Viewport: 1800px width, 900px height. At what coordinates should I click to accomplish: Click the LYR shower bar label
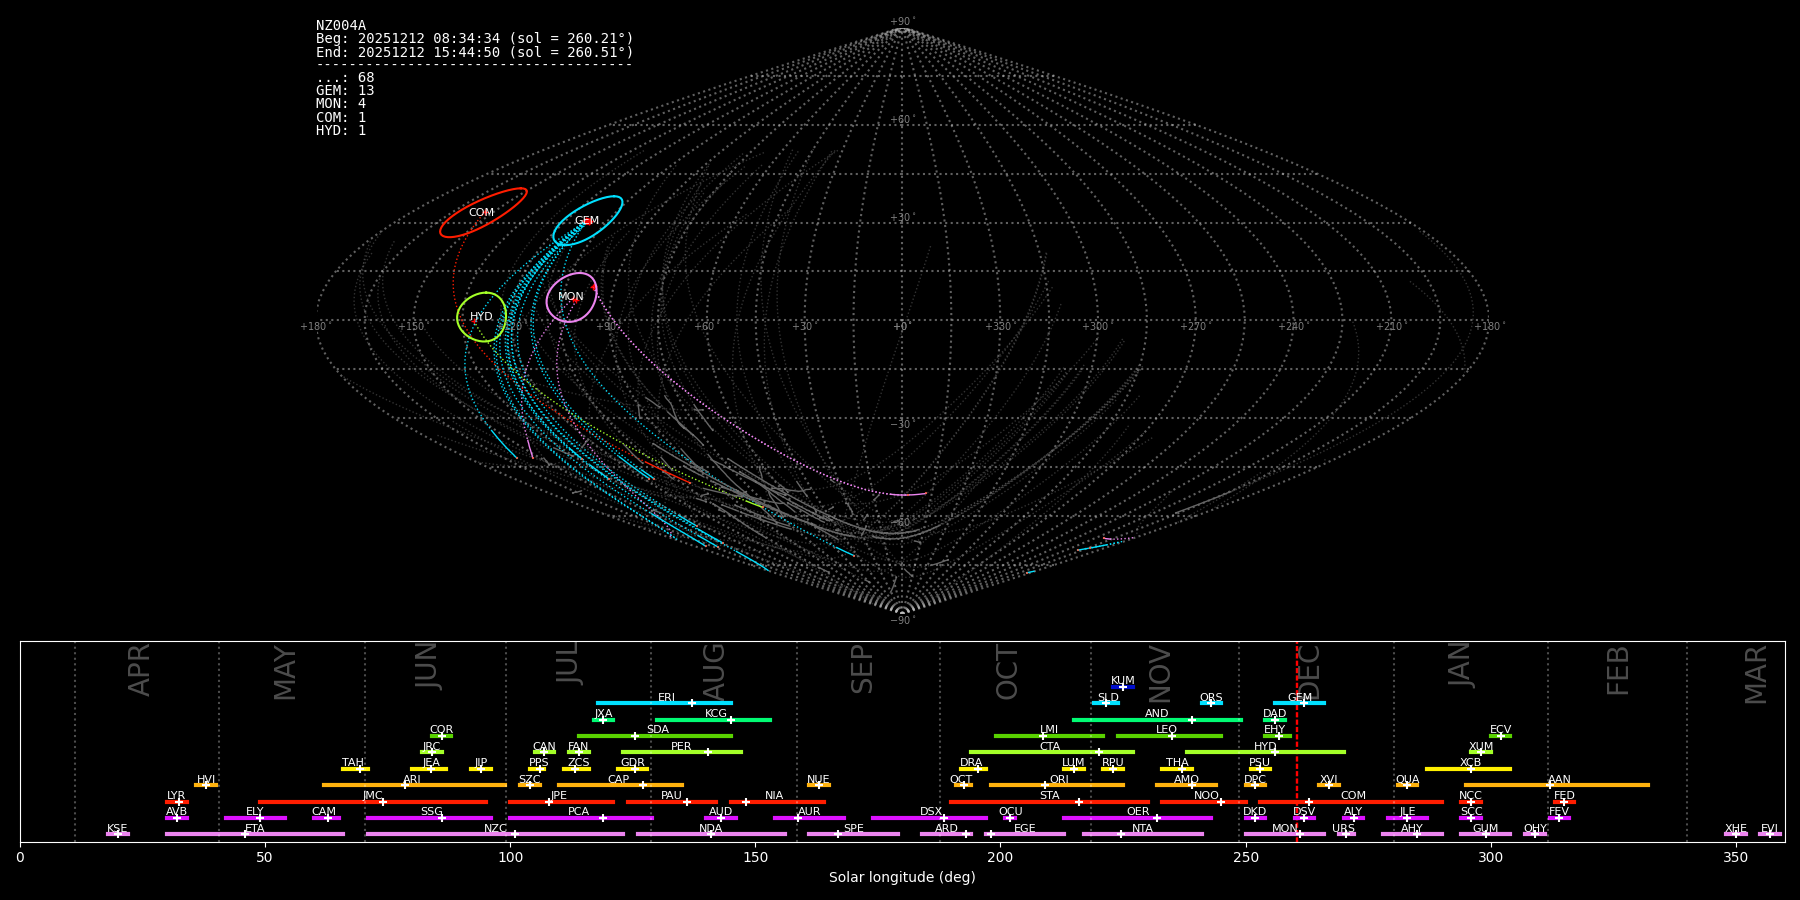(x=176, y=796)
